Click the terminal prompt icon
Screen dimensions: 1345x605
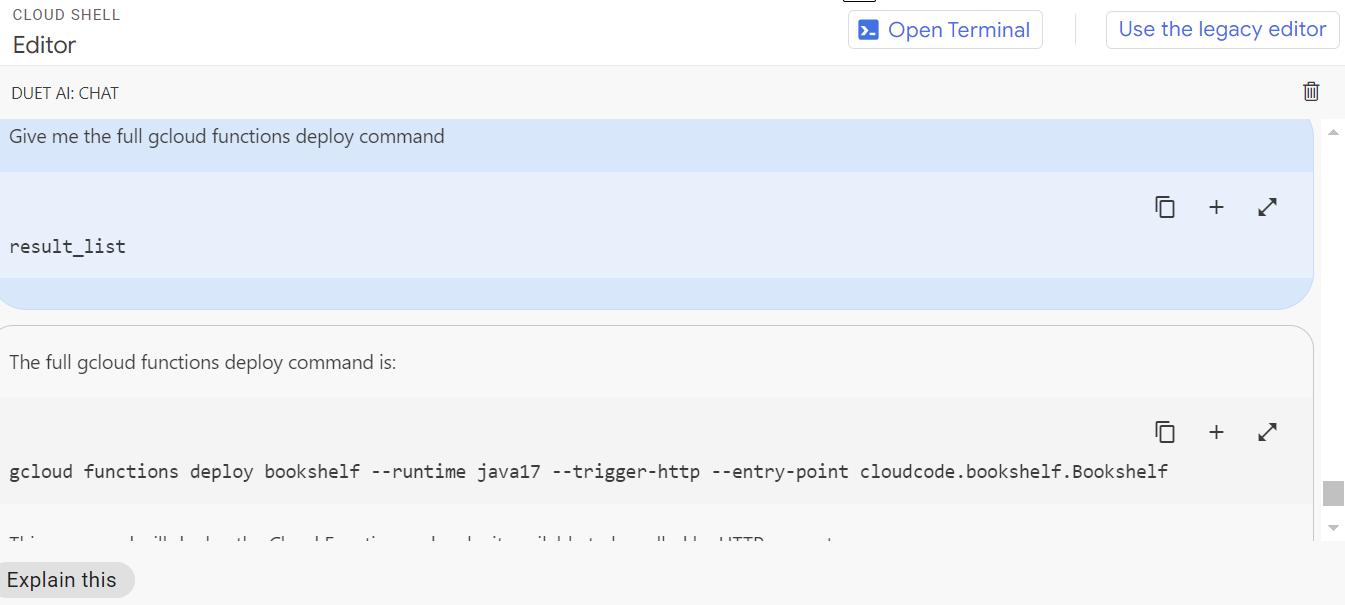[x=868, y=30]
